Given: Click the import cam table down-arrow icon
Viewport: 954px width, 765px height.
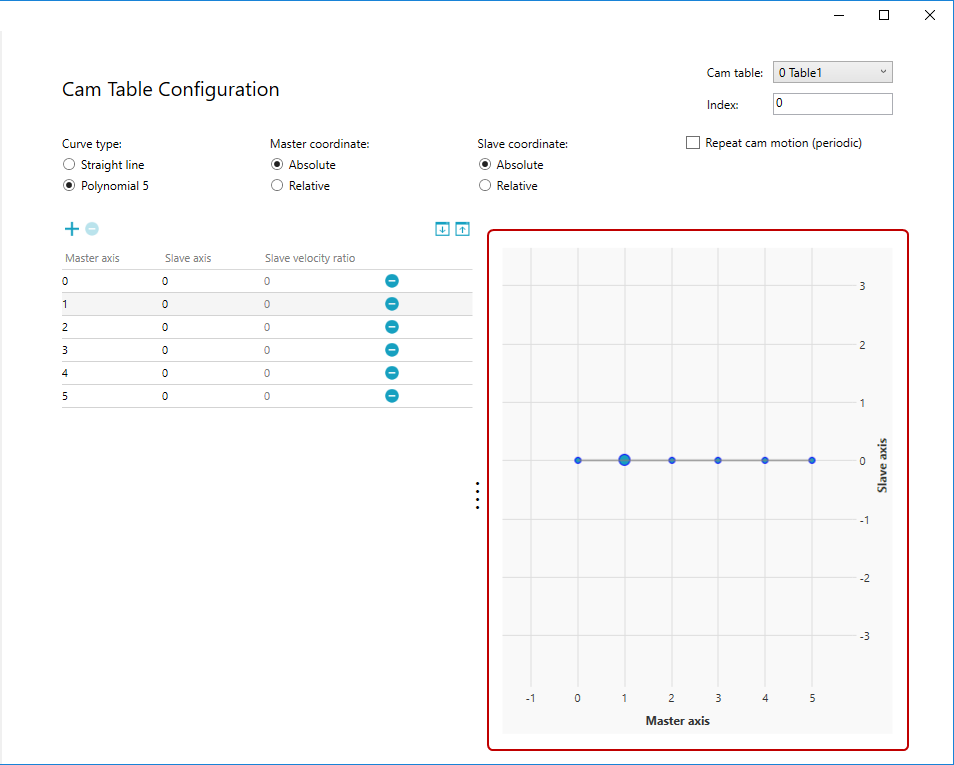Looking at the screenshot, I should [442, 229].
